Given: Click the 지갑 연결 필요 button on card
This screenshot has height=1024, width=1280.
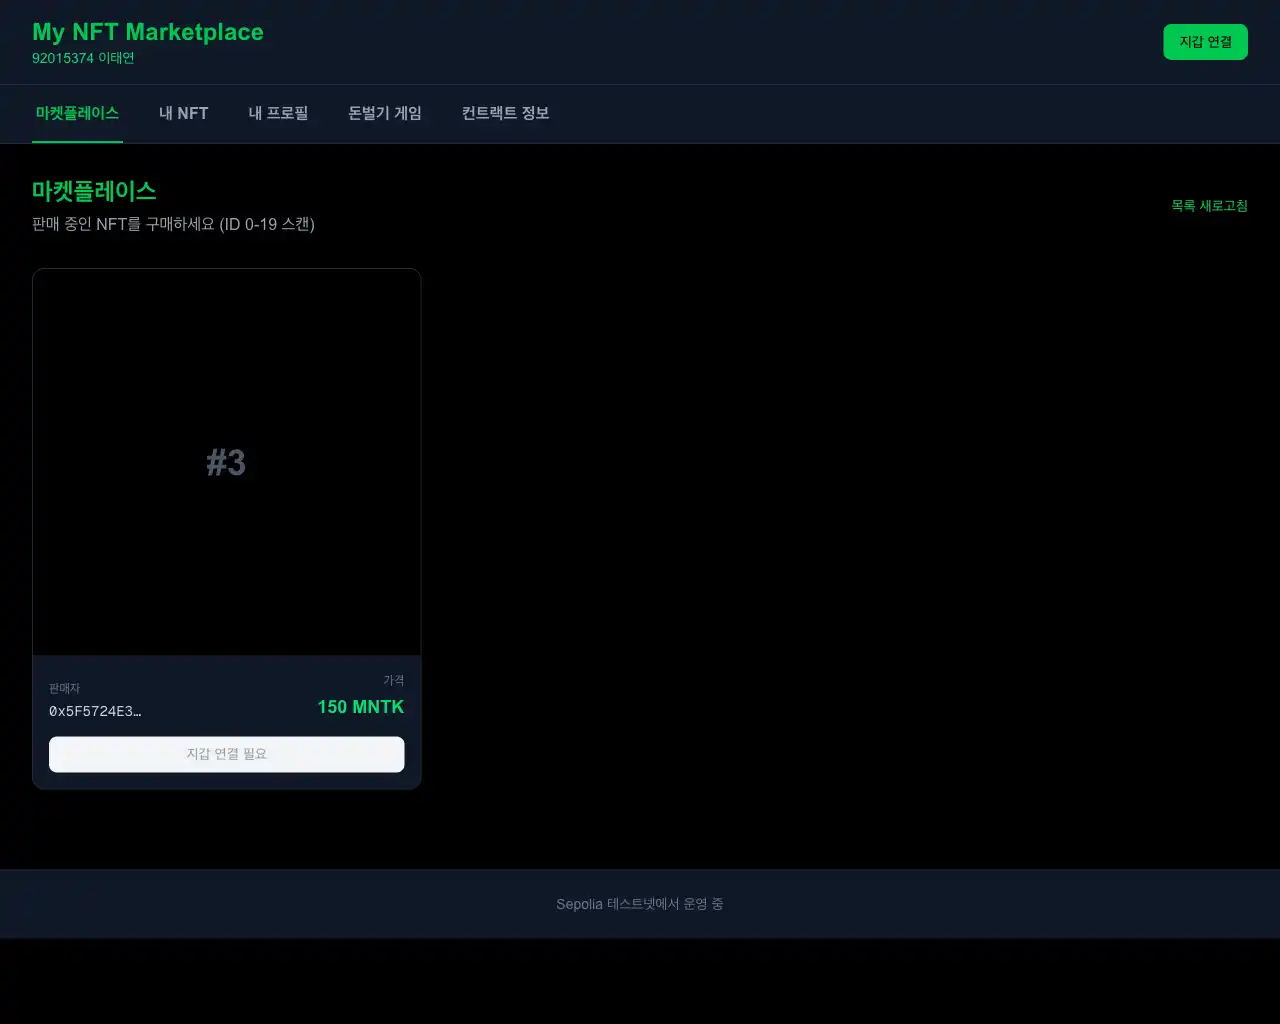Looking at the screenshot, I should click(226, 754).
